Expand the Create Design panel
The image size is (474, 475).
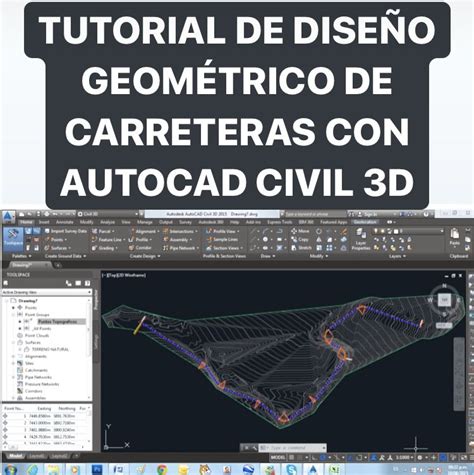click(145, 256)
